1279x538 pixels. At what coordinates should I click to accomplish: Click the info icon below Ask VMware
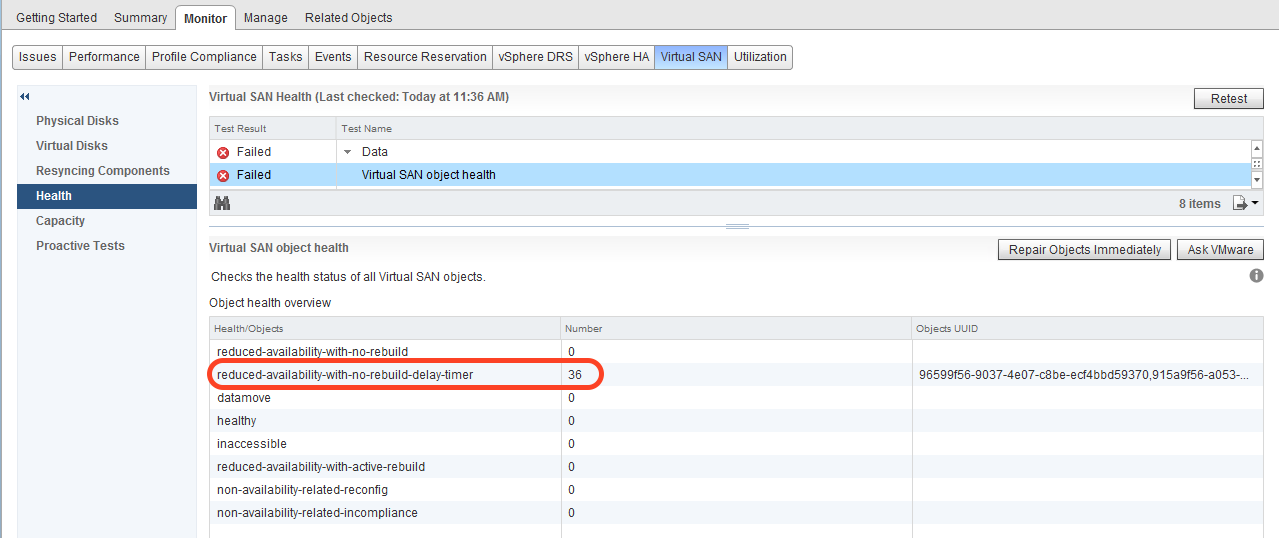(1256, 276)
